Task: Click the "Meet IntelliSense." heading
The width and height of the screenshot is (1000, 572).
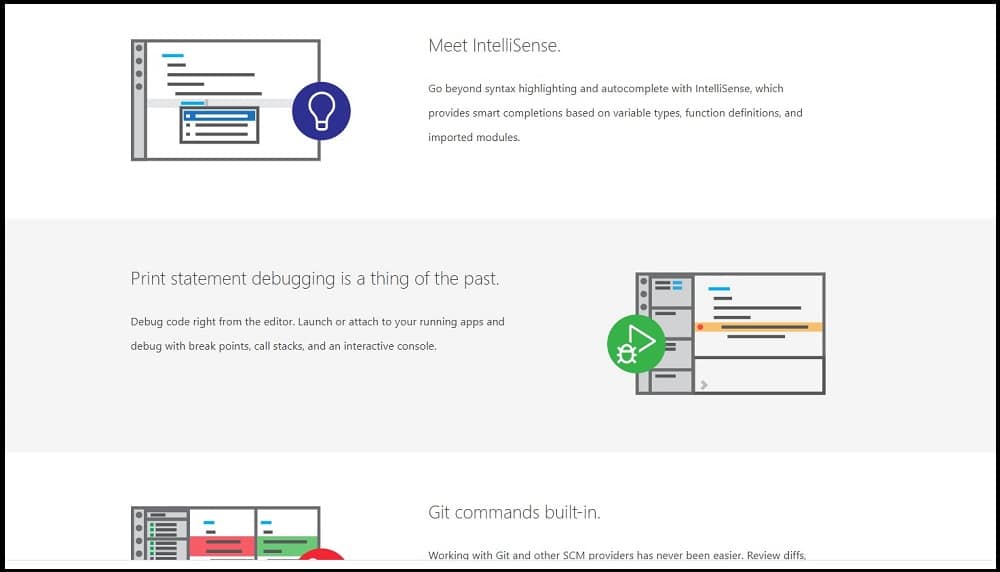Action: point(494,45)
